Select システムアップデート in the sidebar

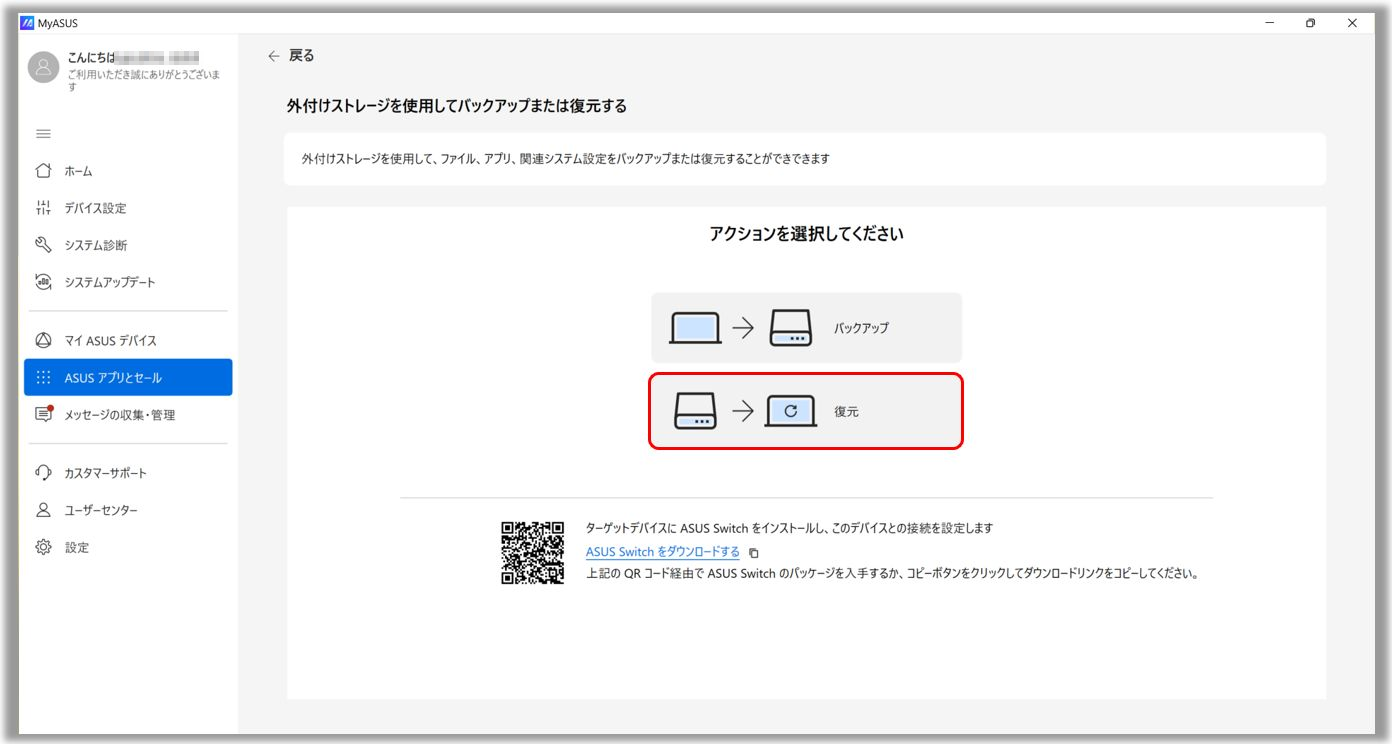(128, 282)
